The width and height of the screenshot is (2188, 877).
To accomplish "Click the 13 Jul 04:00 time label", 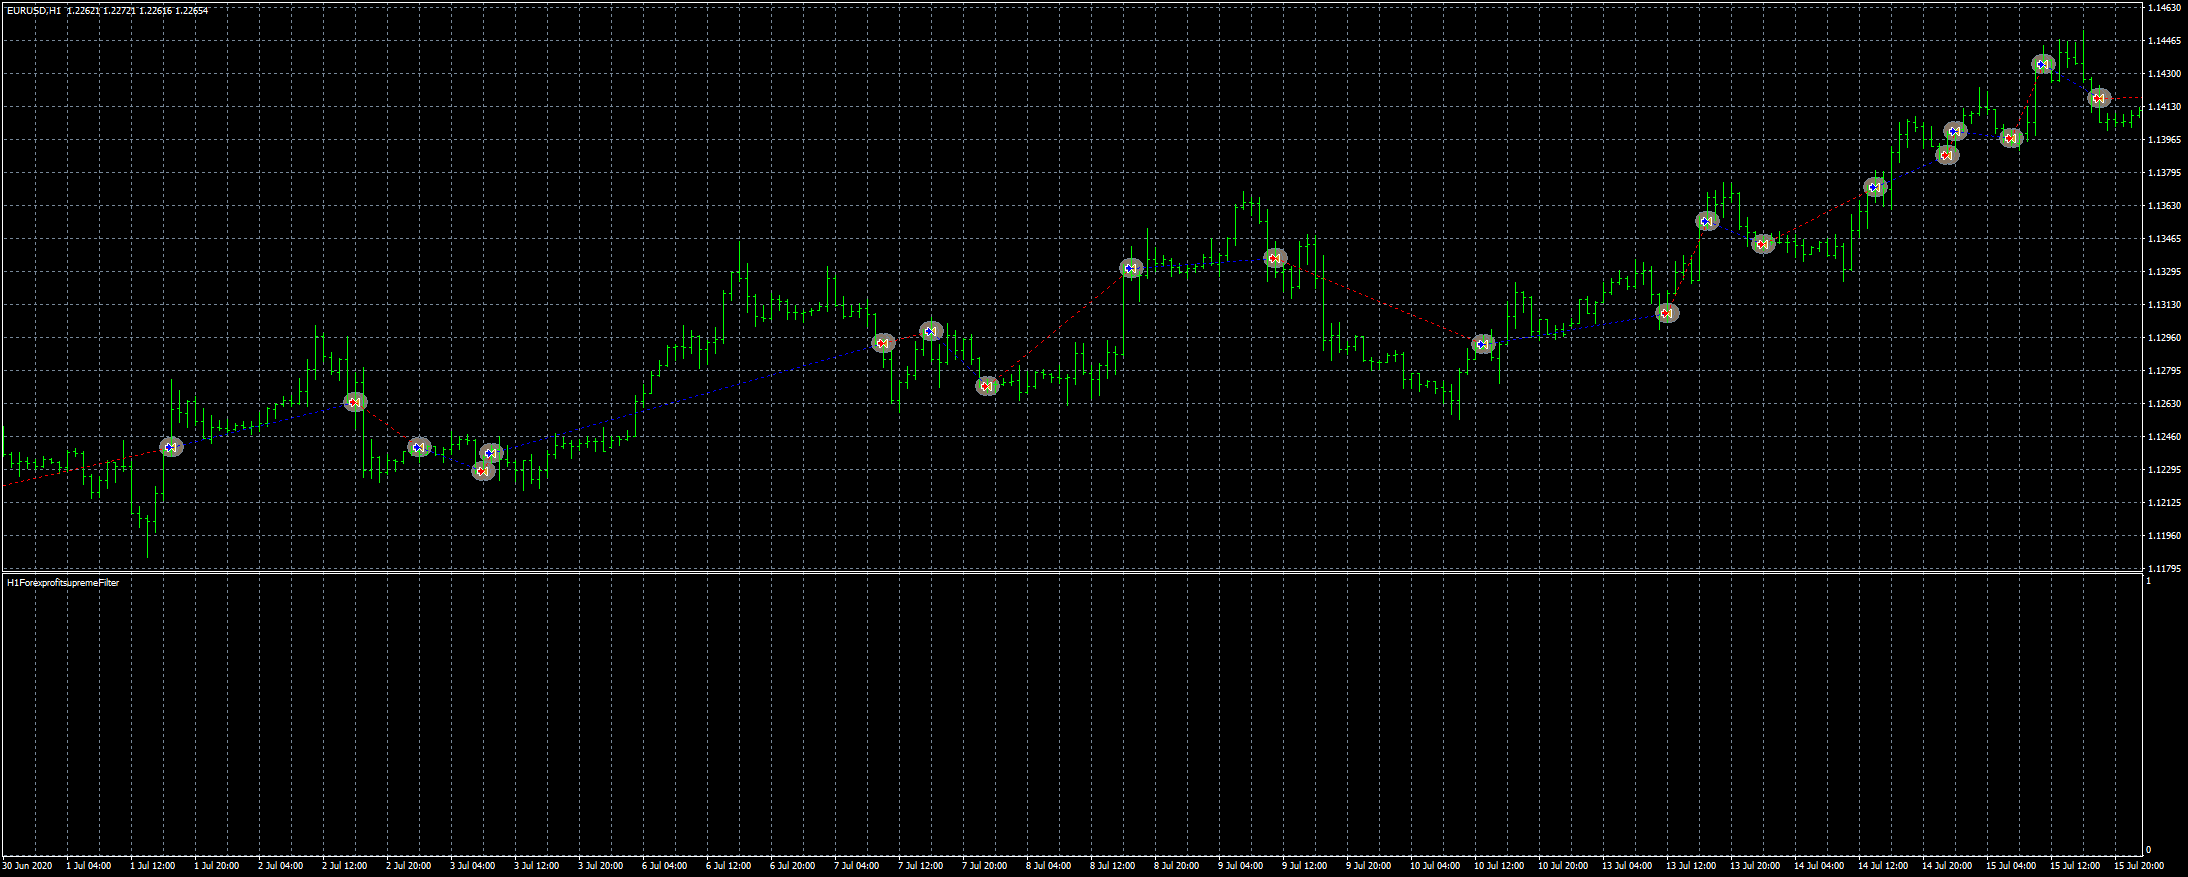I will point(1627,866).
